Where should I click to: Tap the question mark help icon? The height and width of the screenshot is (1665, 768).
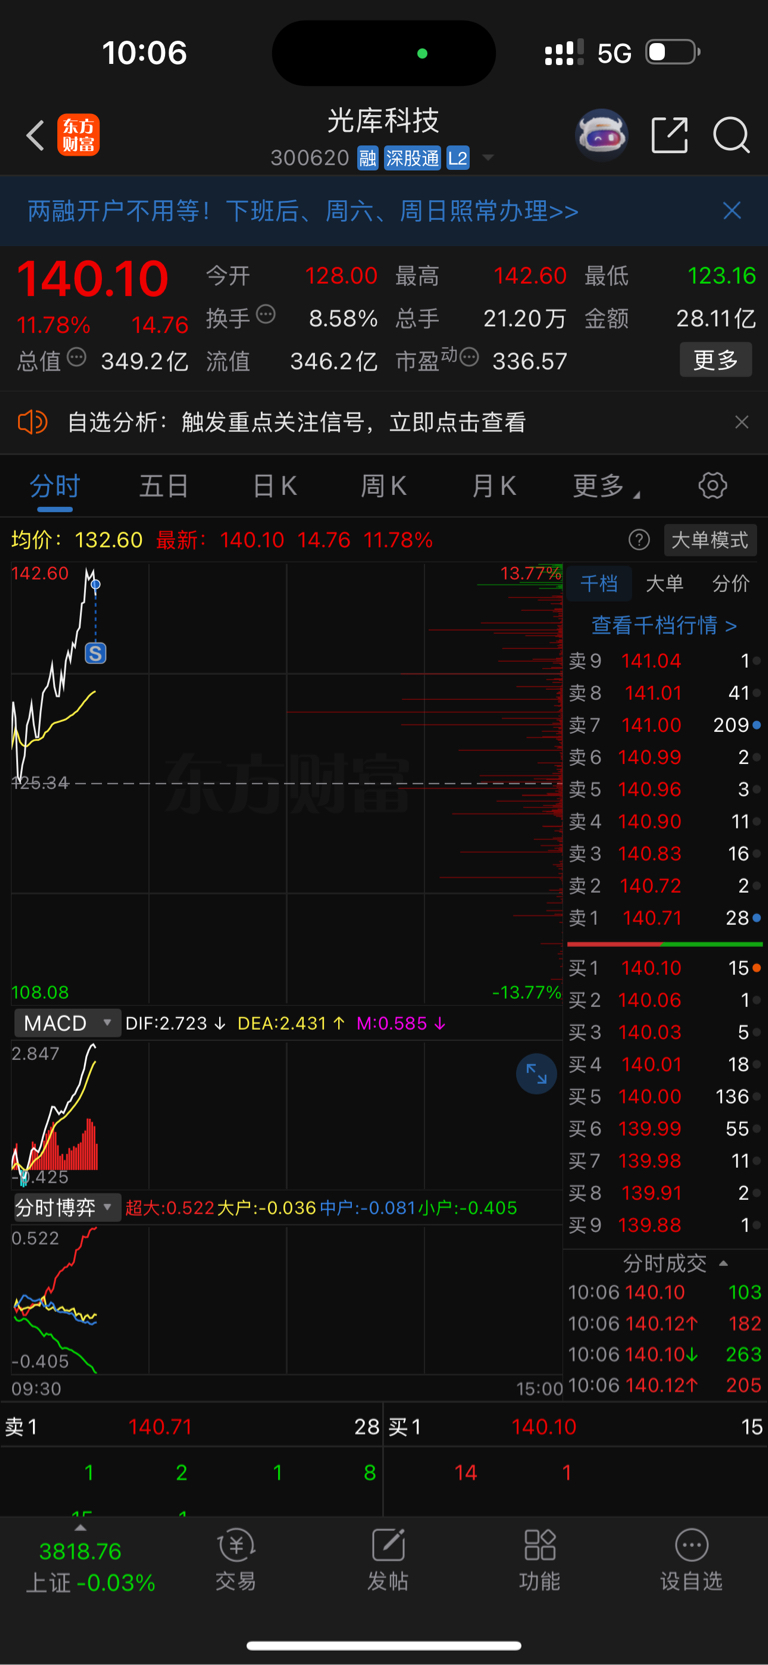(639, 540)
